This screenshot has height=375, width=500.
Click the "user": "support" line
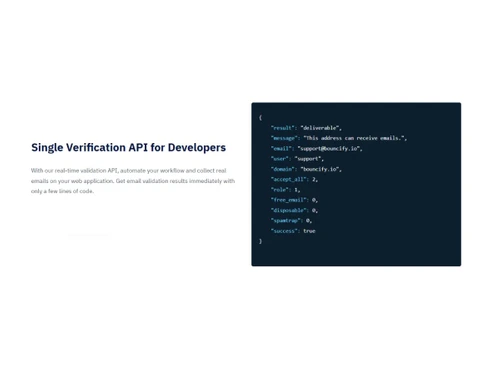(x=297, y=159)
